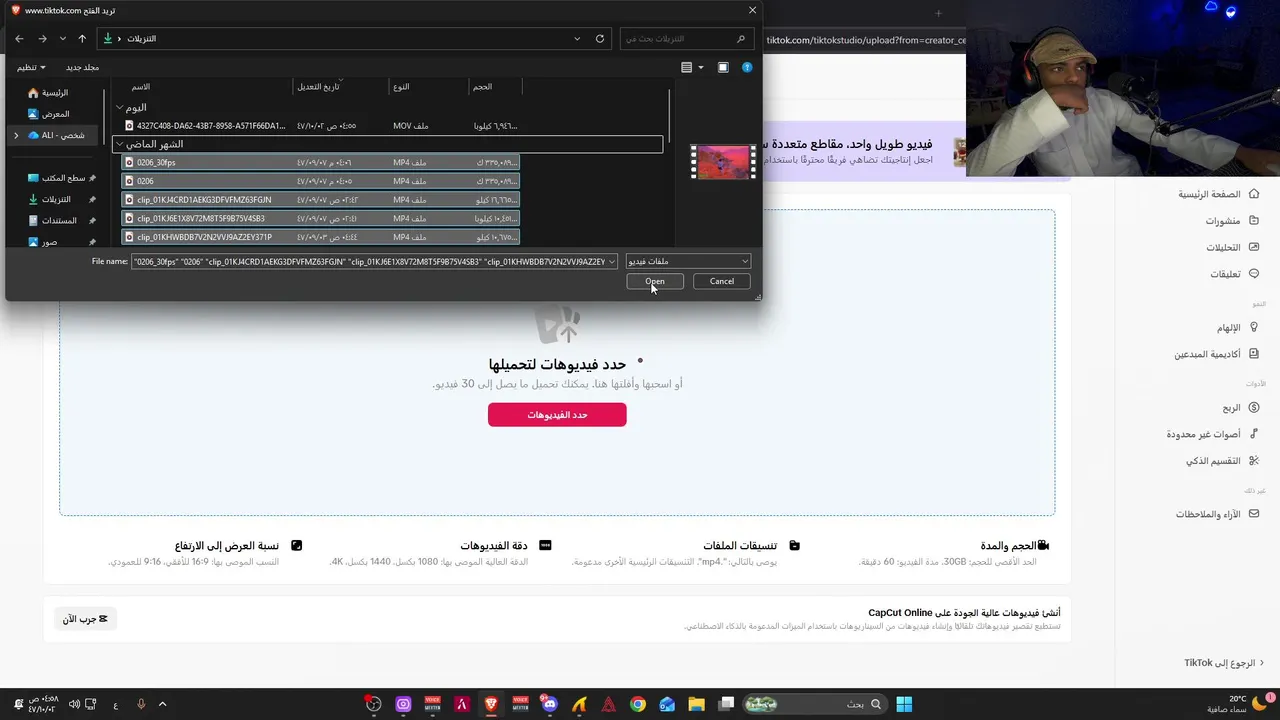Select الرئيسية in the navigation pane
This screenshot has width=1280, height=720.
(x=50, y=92)
